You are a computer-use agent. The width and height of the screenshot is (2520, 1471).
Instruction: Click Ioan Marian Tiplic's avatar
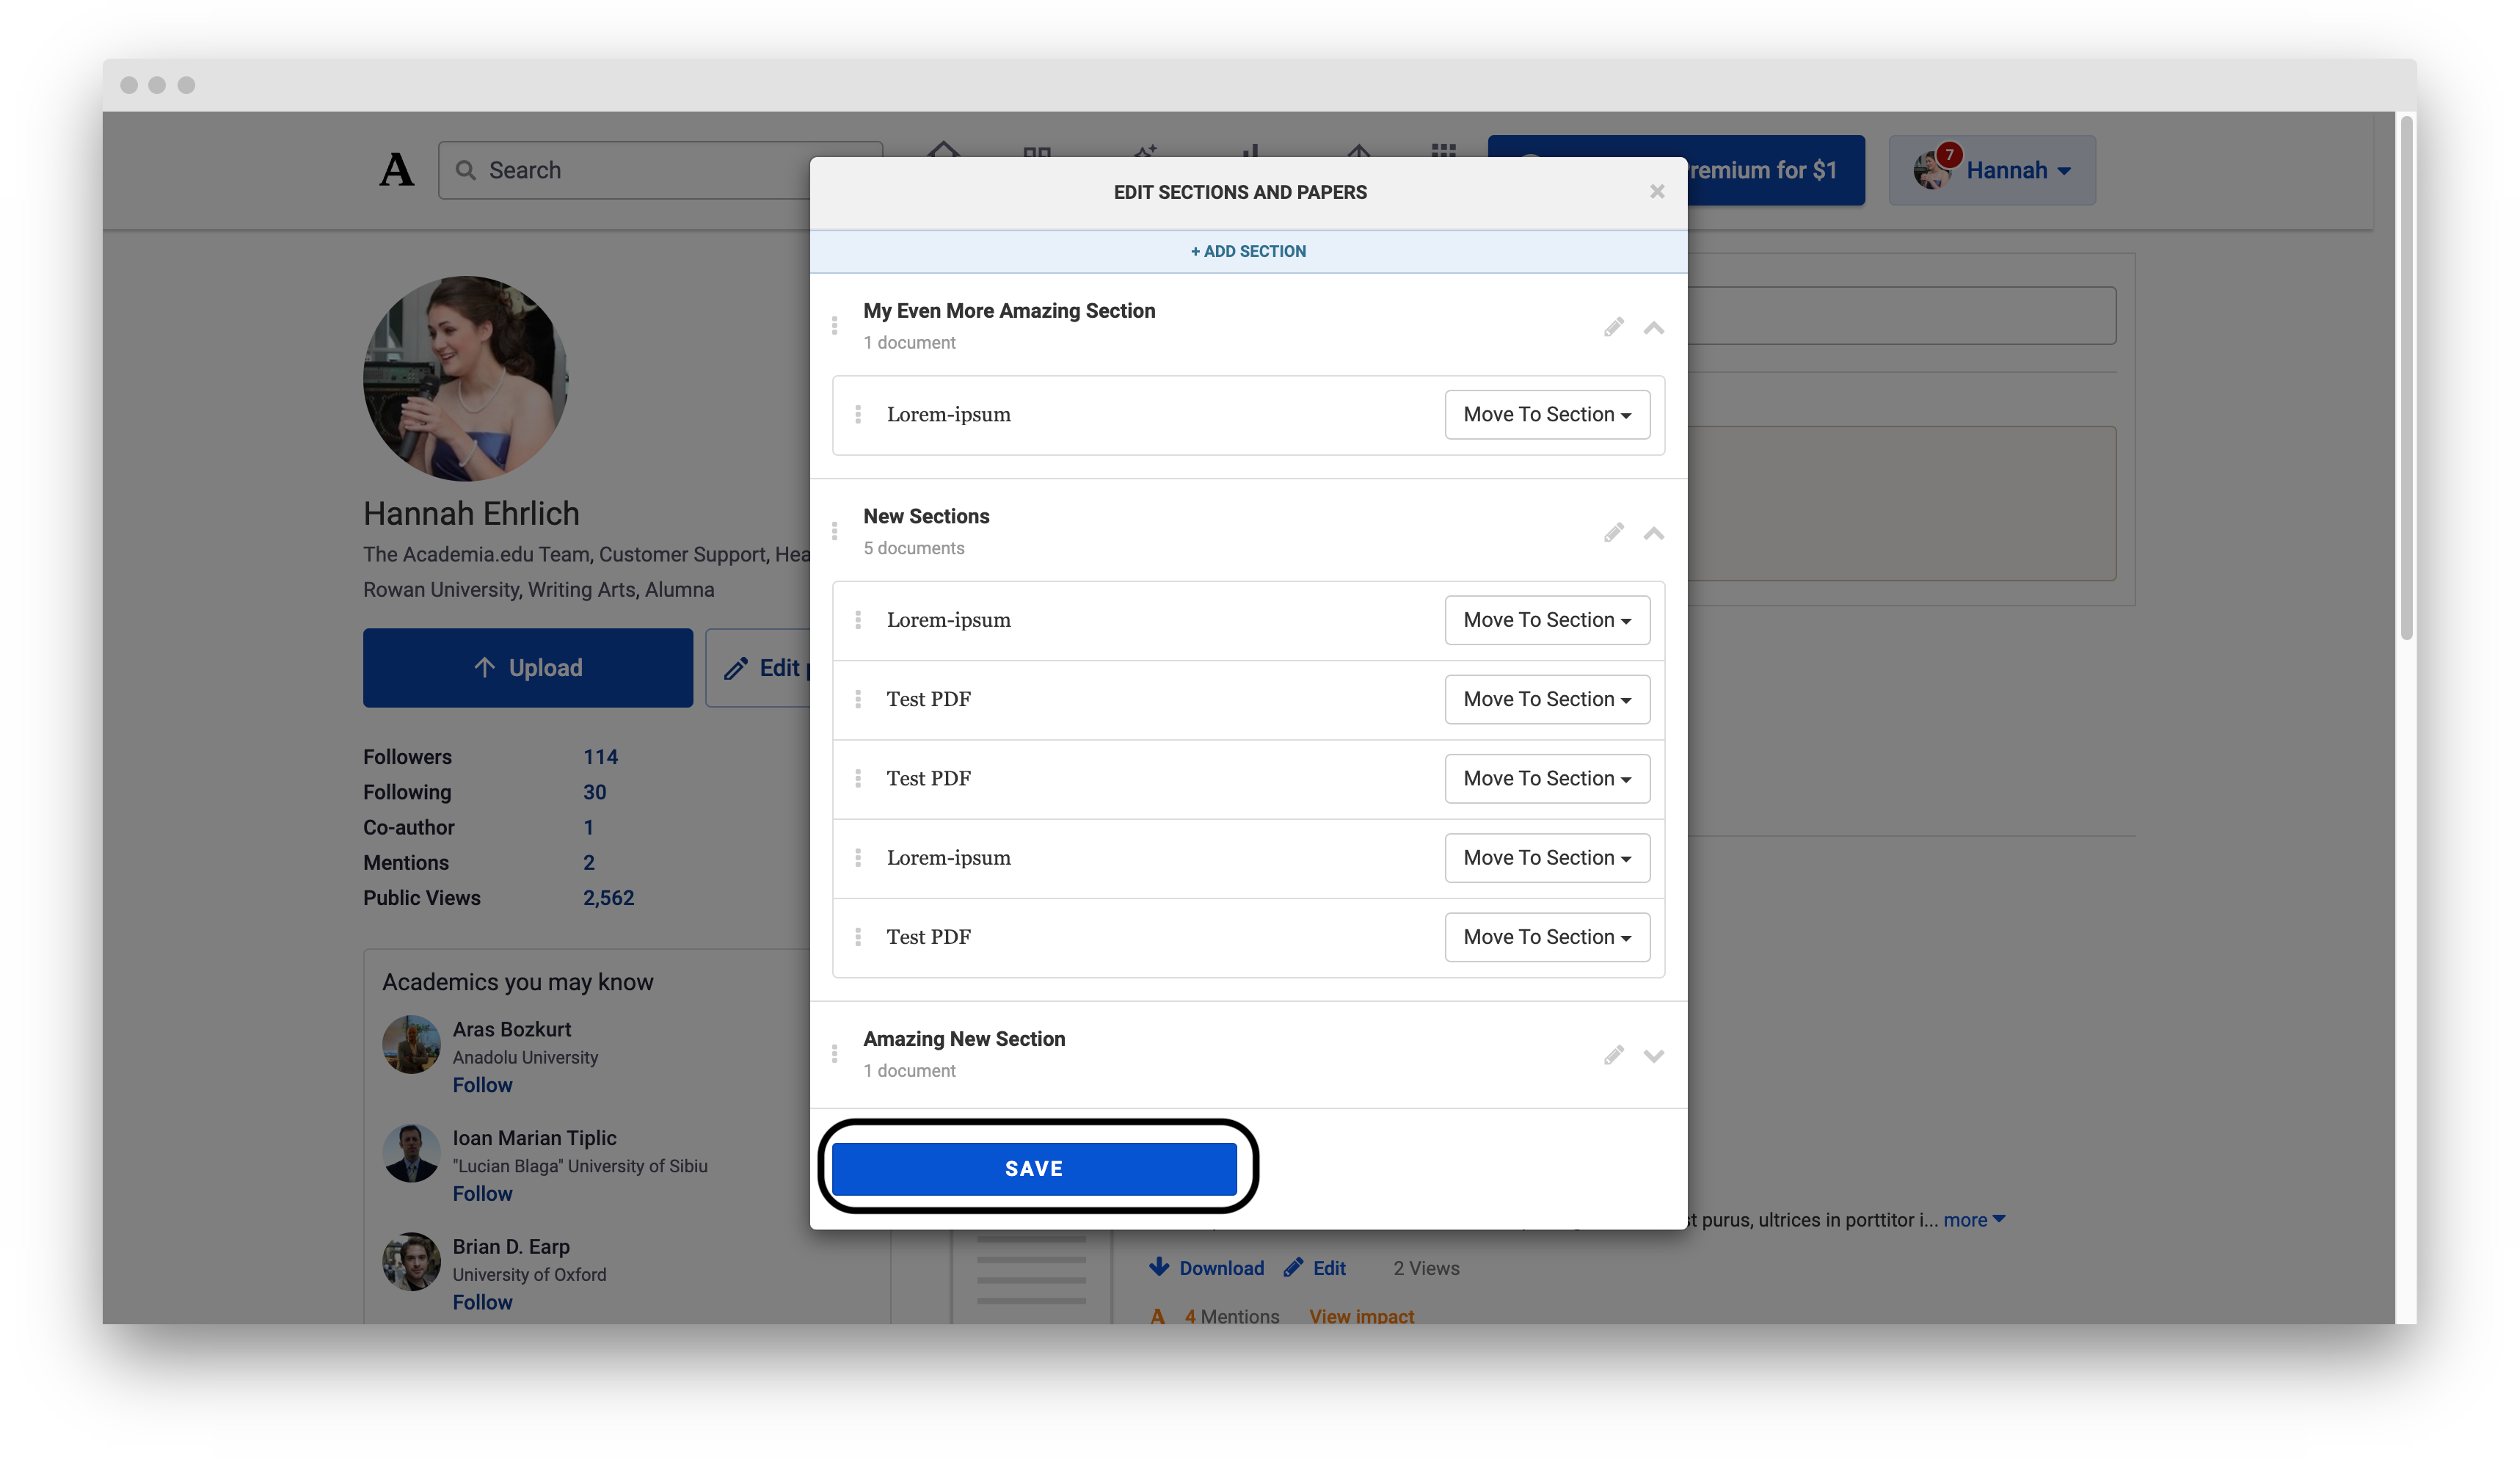[411, 1154]
